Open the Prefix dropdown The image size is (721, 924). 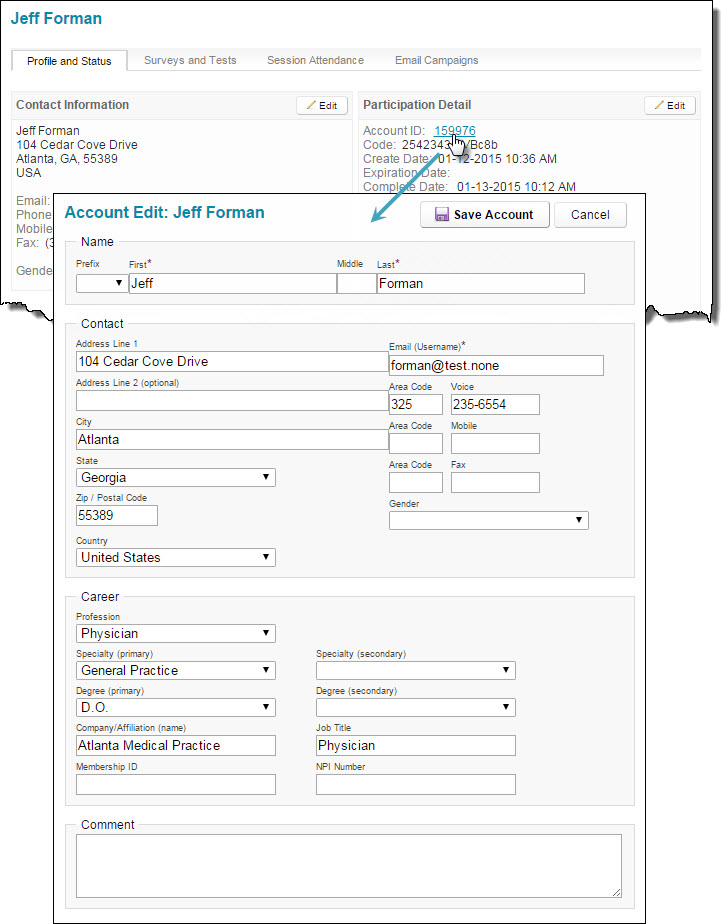click(x=102, y=283)
